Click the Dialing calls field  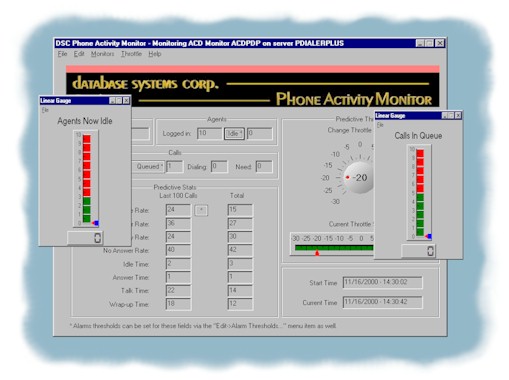[x=219, y=166]
